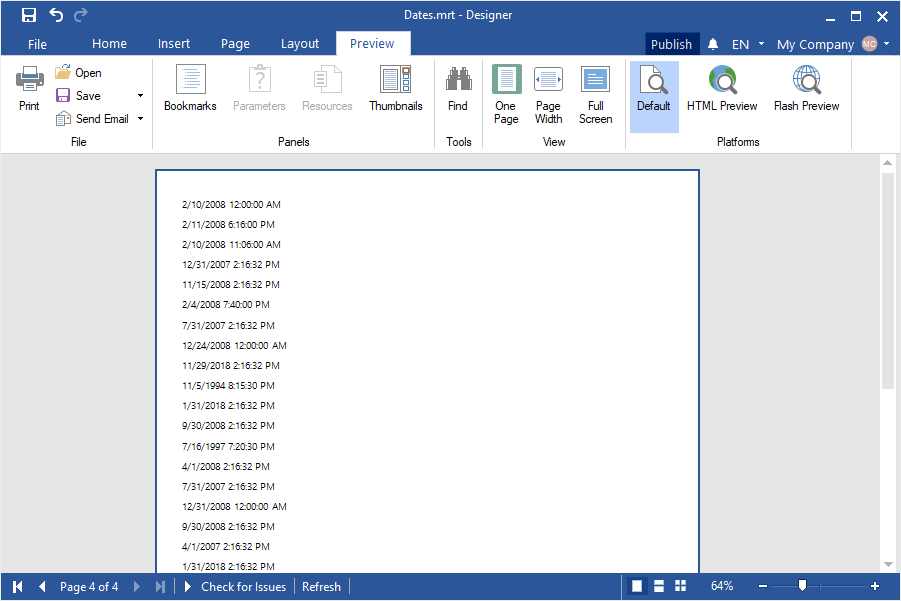Click Check for Issues in status bar

coord(243,587)
